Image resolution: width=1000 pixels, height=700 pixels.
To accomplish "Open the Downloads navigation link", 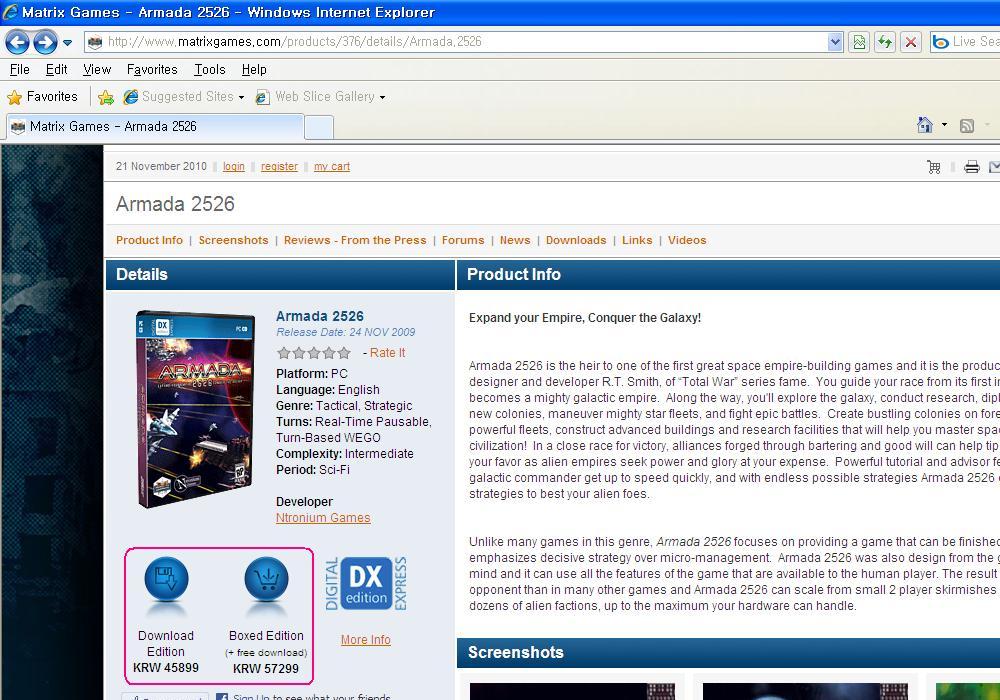I will [576, 240].
